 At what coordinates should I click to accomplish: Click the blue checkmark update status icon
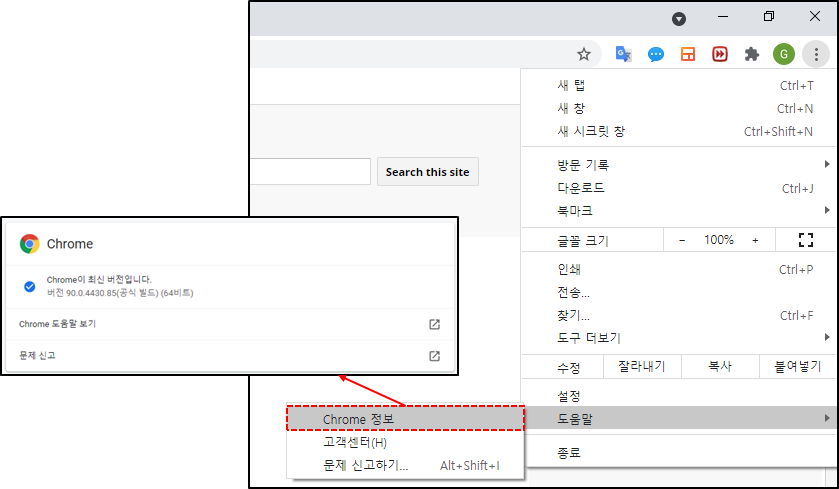pyautogui.click(x=29, y=287)
